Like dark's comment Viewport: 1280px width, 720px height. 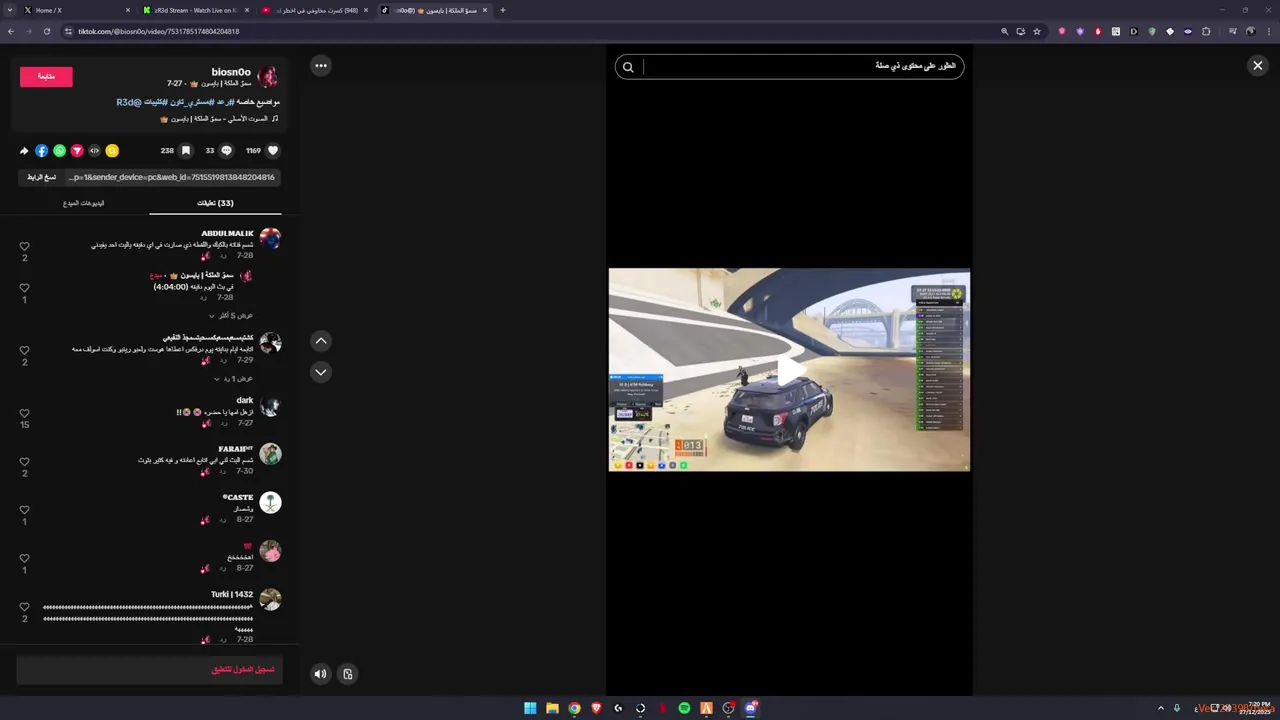click(25, 413)
